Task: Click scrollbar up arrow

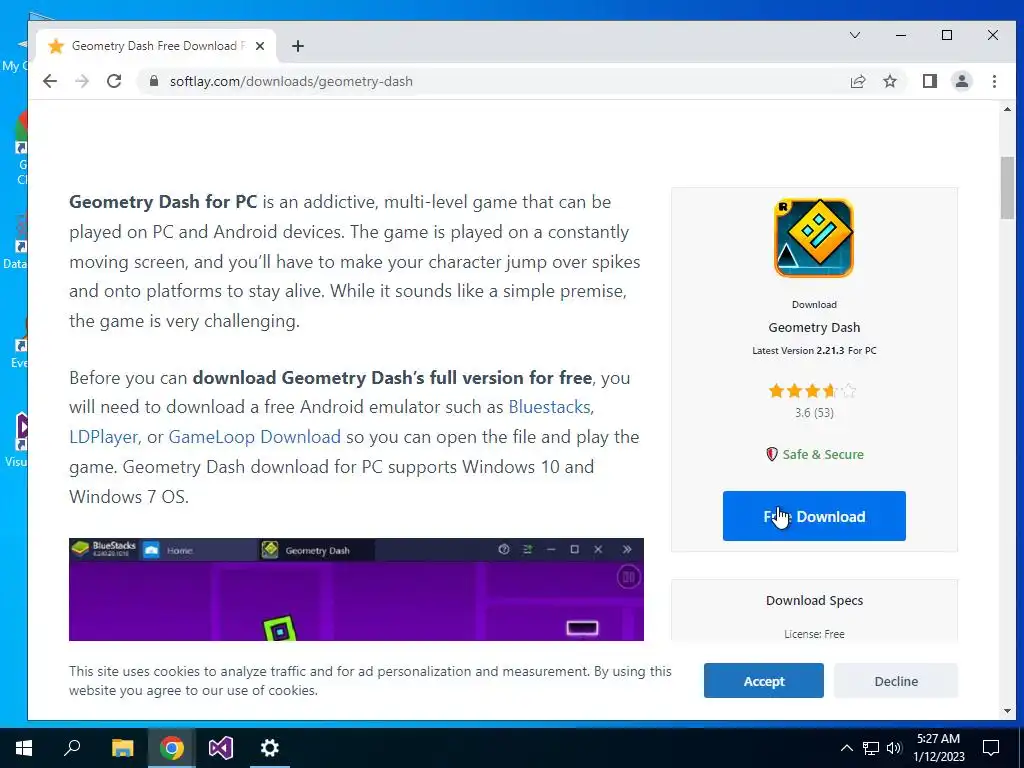Action: [1007, 110]
